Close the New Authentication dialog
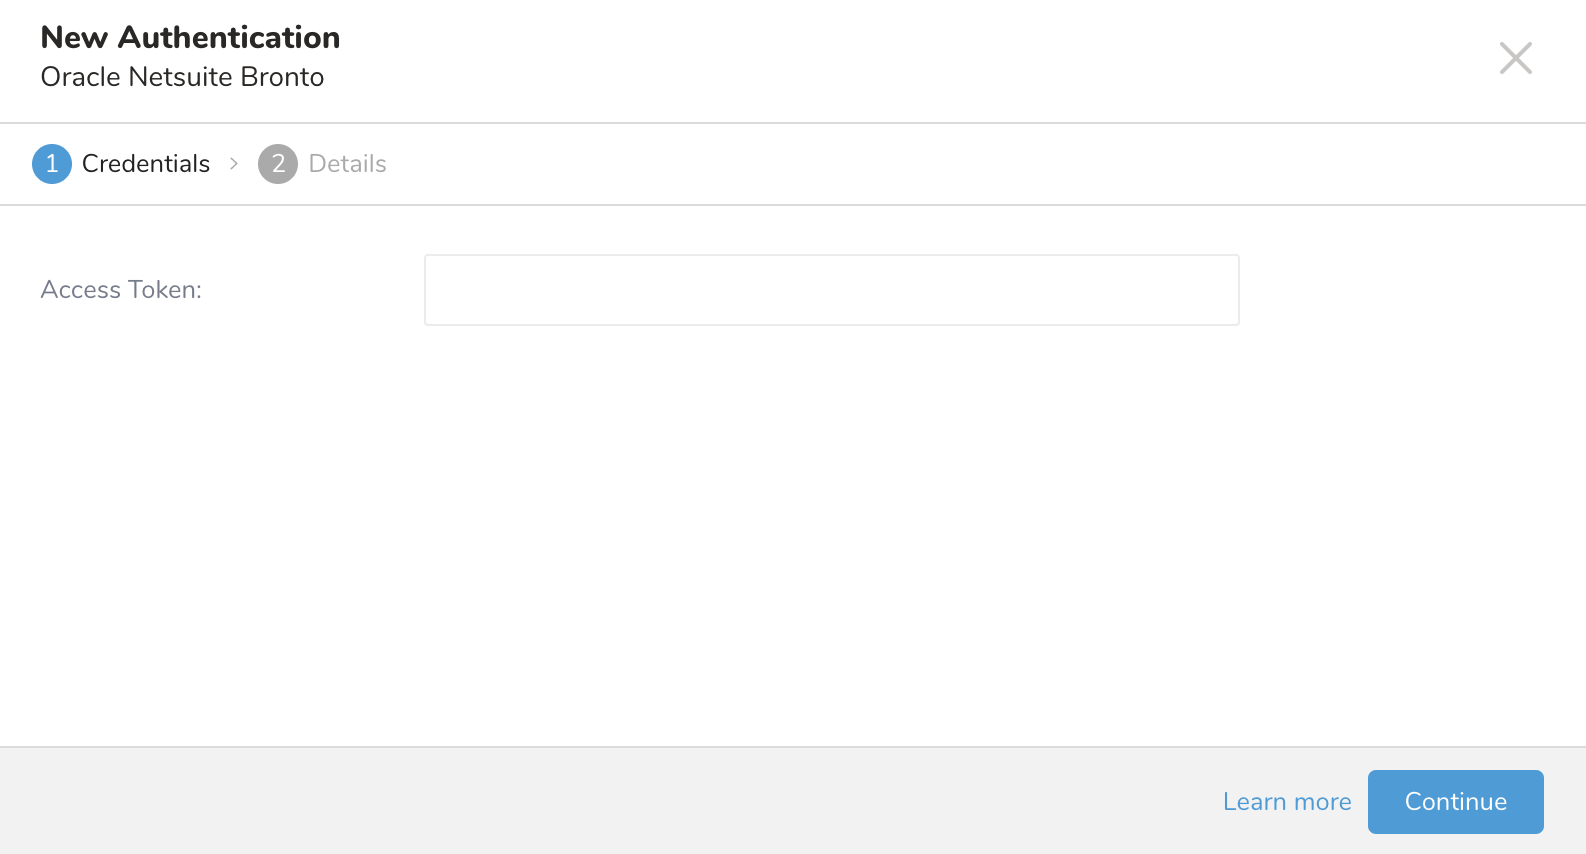This screenshot has height=854, width=1586. click(1515, 58)
